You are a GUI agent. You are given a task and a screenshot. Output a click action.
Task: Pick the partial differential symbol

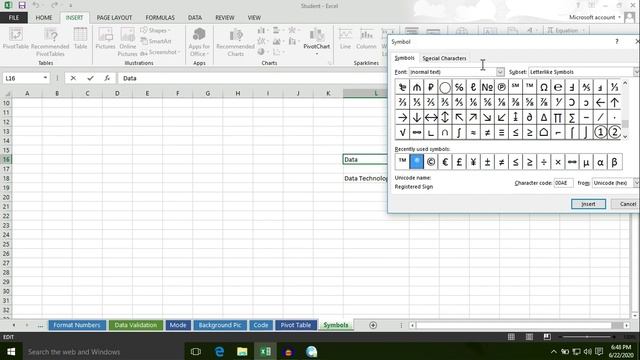[529, 118]
